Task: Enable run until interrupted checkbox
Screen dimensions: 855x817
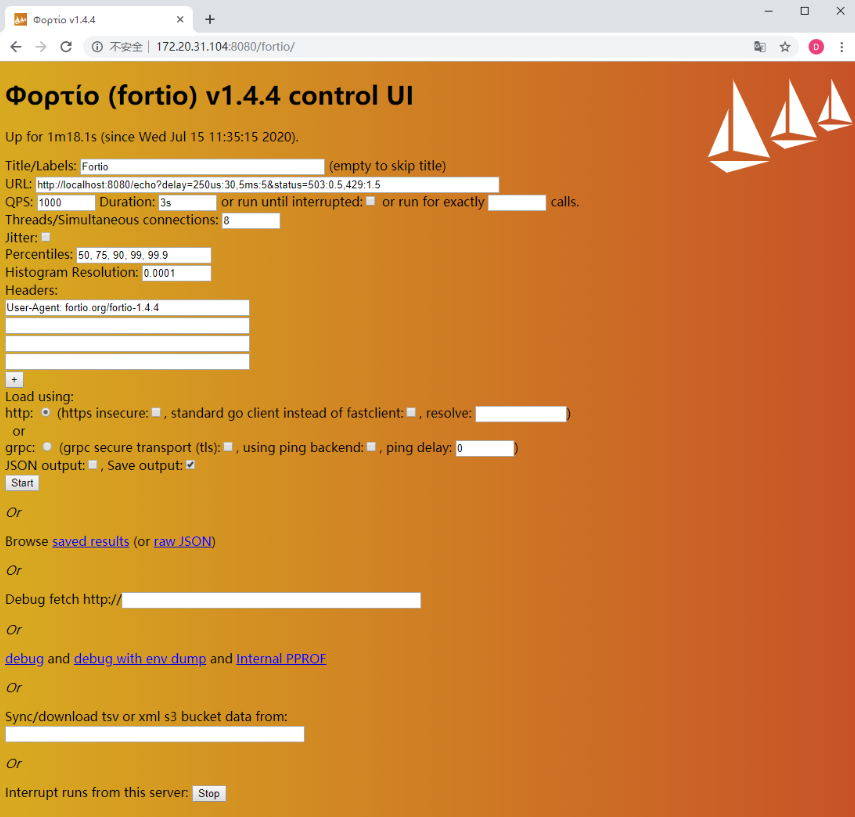Action: tap(371, 201)
